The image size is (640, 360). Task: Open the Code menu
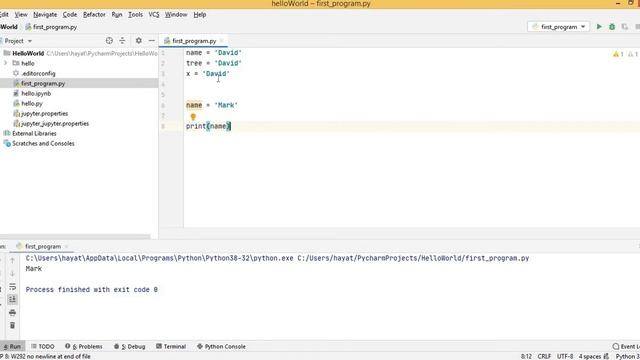(69, 15)
